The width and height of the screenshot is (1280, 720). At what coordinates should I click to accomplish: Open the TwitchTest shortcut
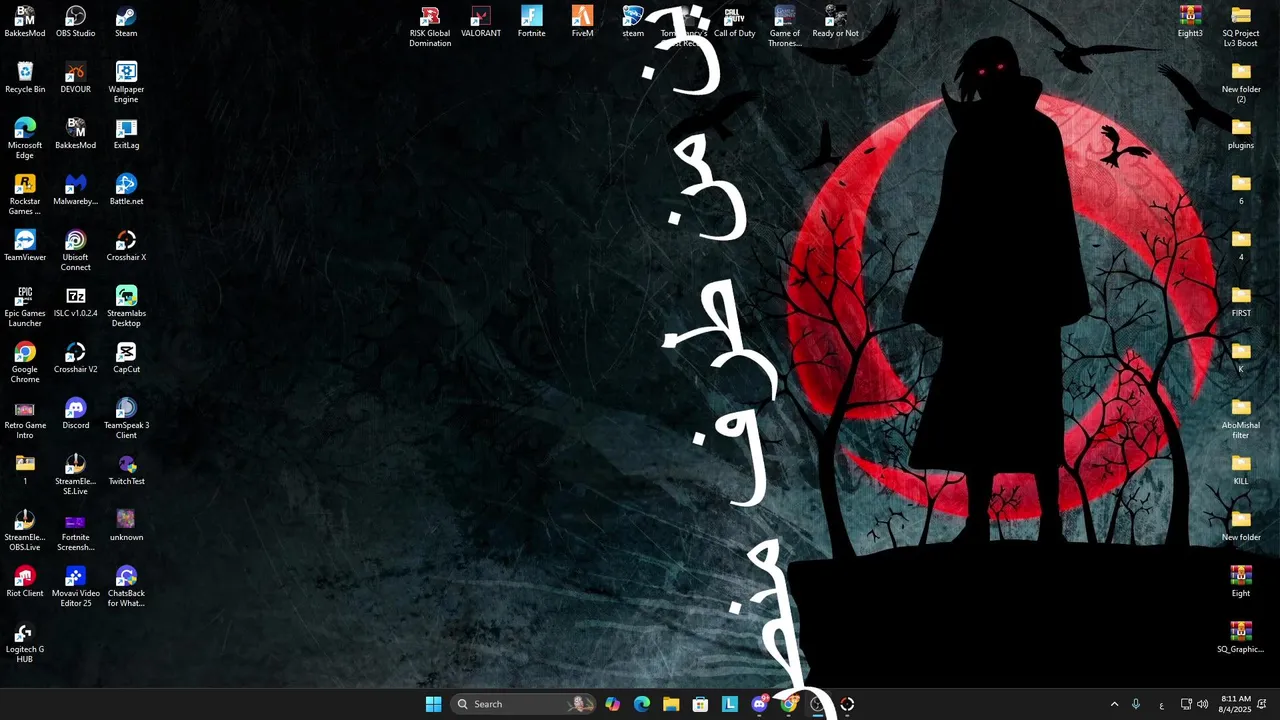126,470
